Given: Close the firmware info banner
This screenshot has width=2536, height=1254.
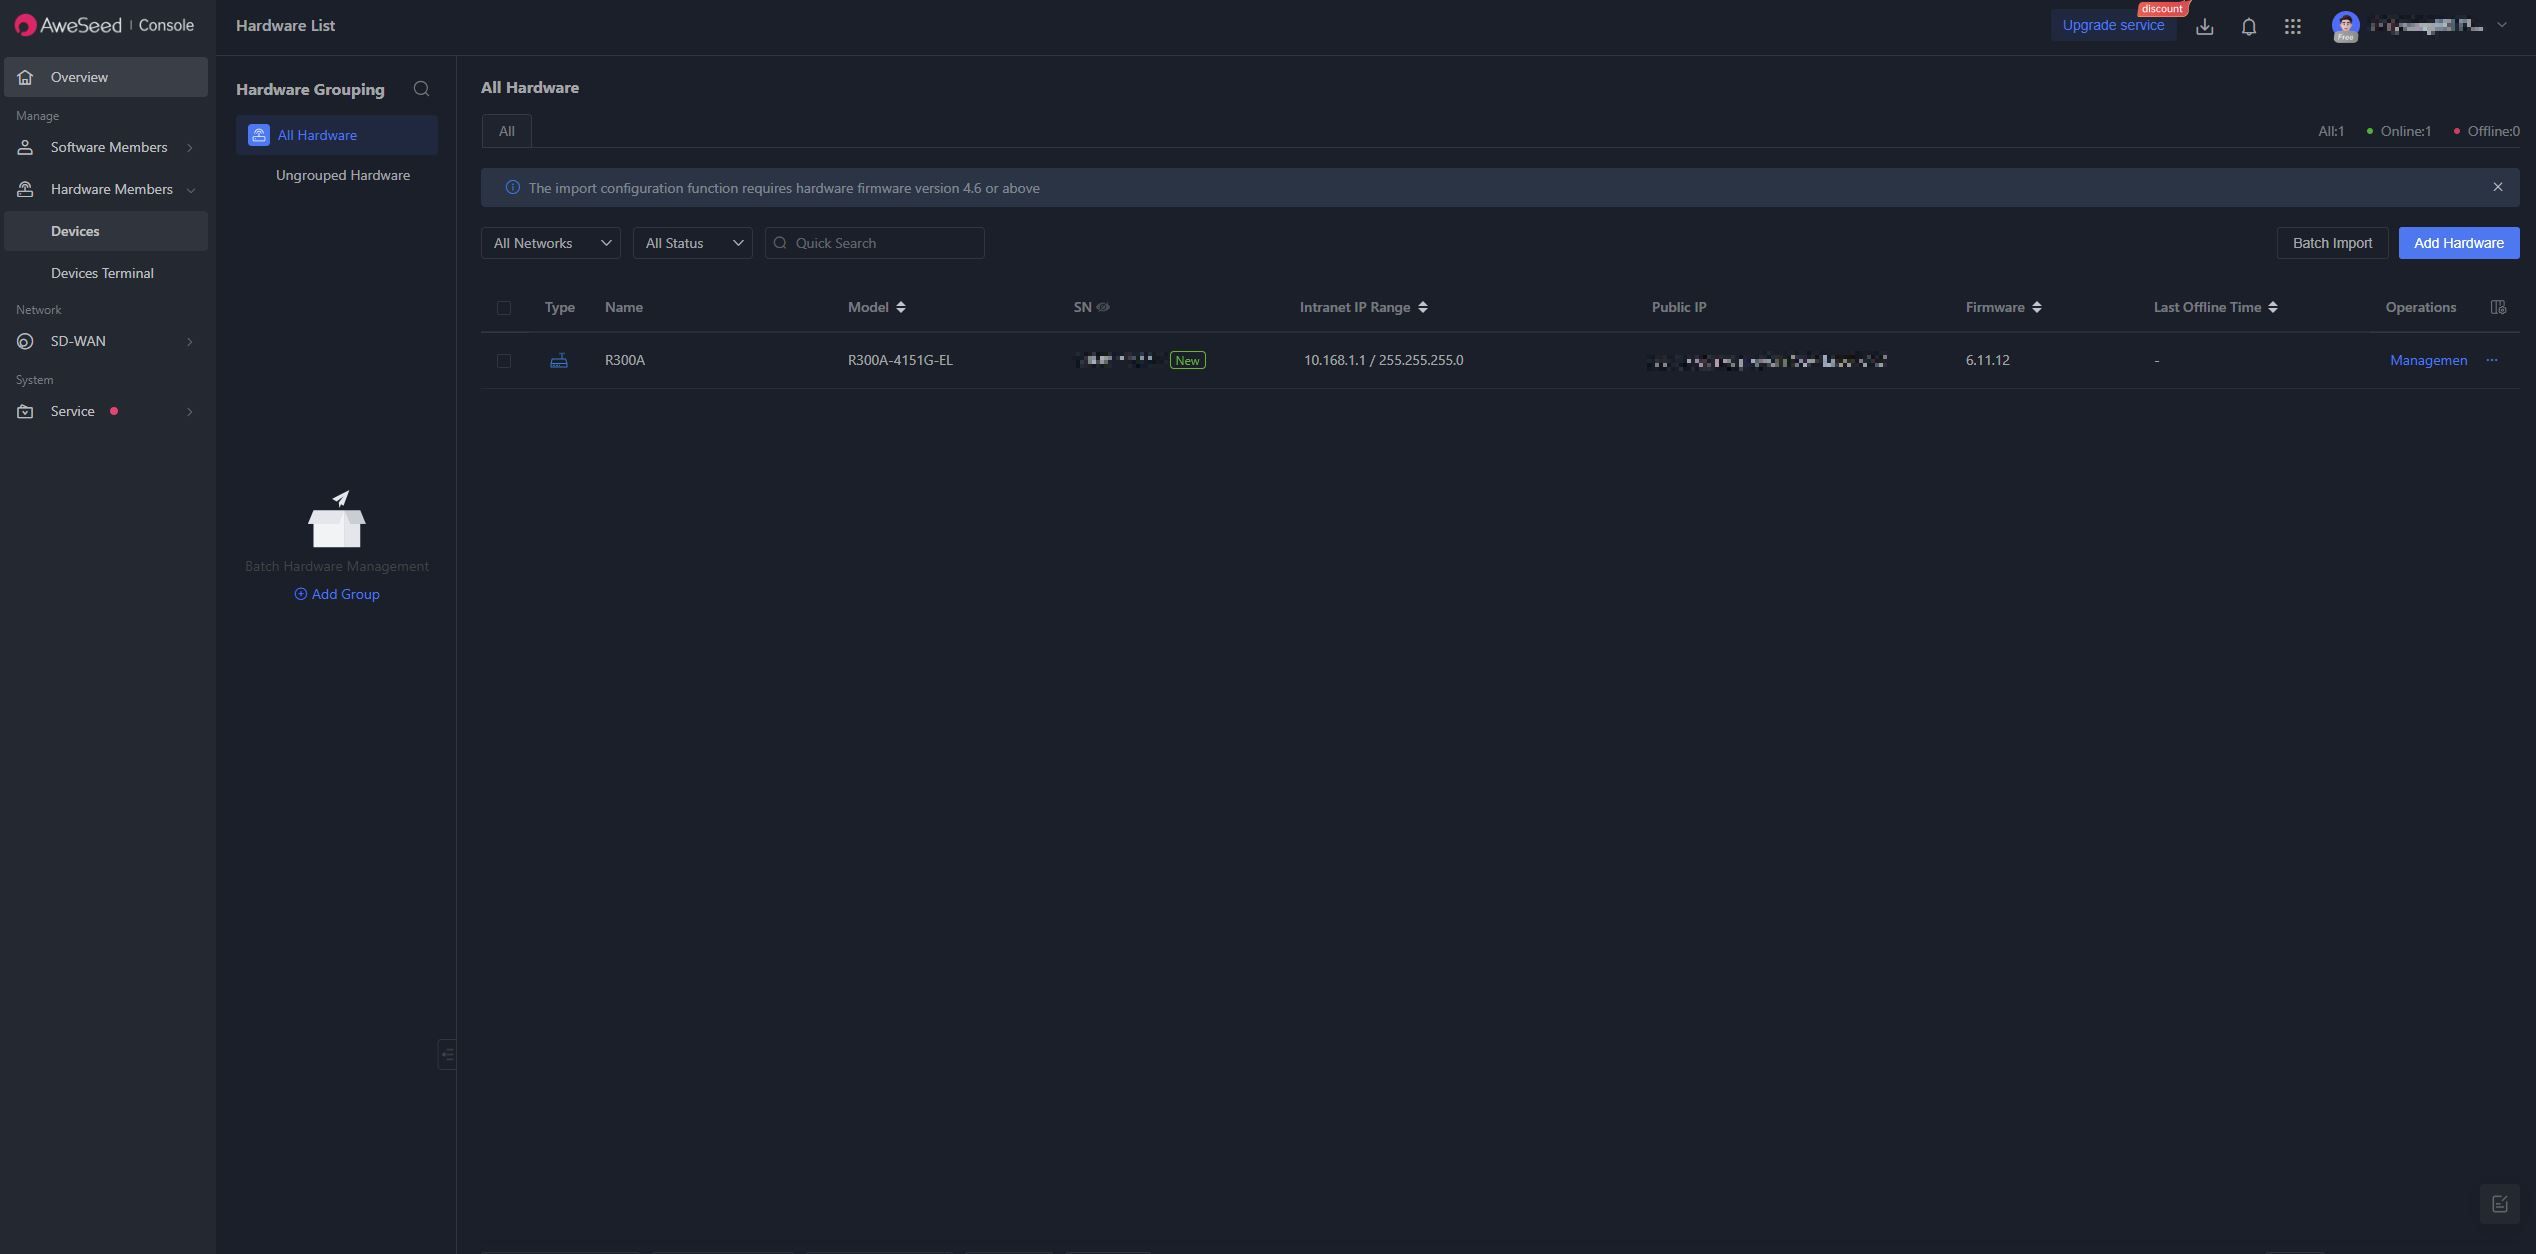Looking at the screenshot, I should (x=2498, y=187).
